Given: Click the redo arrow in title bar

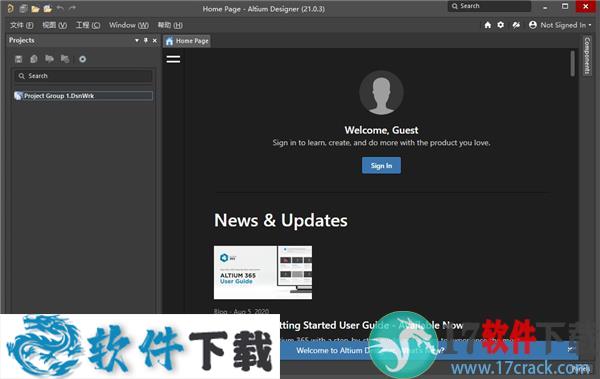Looking at the screenshot, I should 72,8.
